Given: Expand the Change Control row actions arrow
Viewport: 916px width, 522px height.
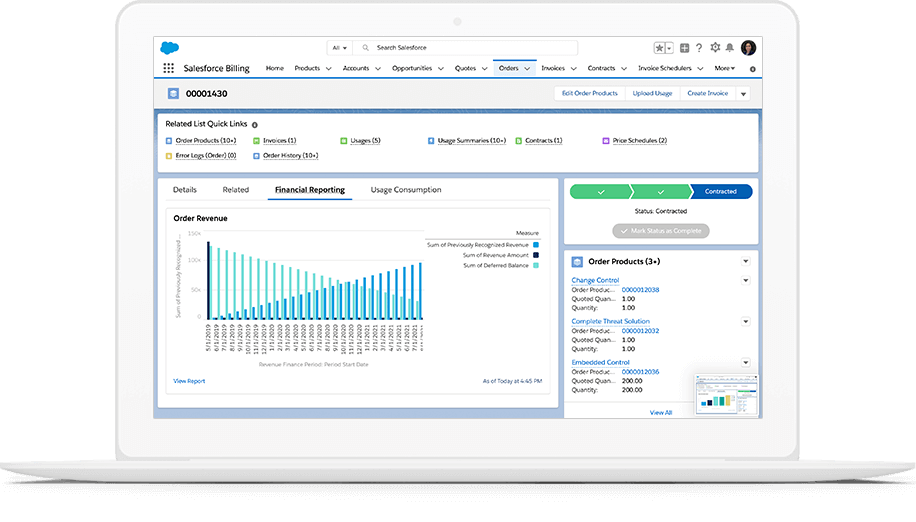Looking at the screenshot, I should 745,280.
